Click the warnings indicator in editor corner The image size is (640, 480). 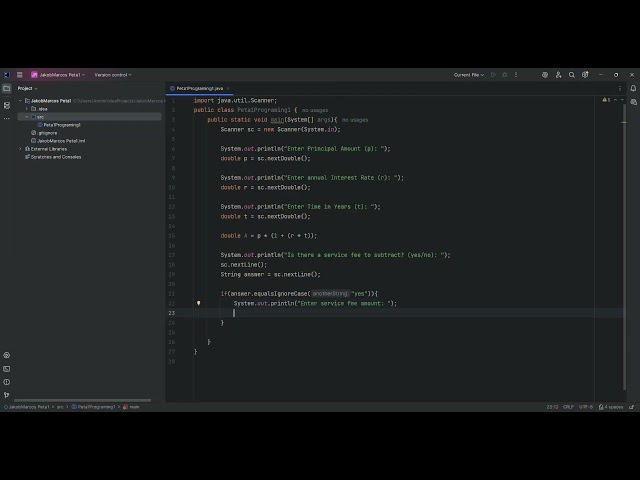[x=606, y=100]
